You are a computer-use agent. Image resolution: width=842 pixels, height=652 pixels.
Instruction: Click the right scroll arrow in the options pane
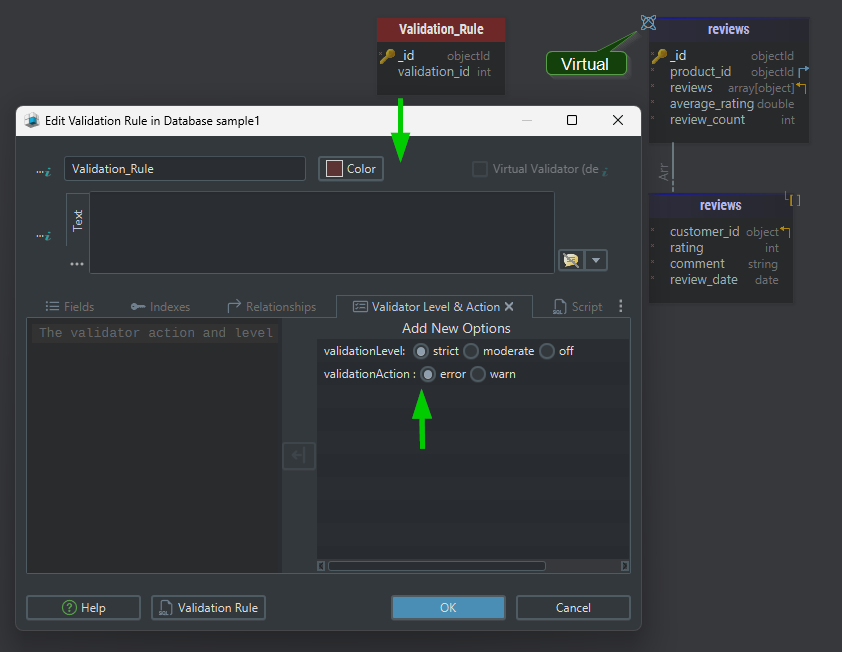(625, 566)
